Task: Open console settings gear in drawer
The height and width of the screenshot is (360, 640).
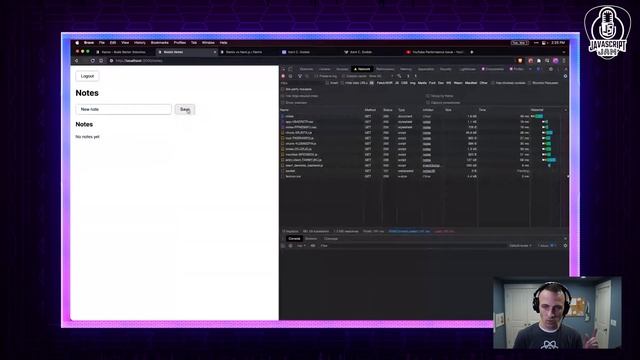Action: pyautogui.click(x=565, y=246)
